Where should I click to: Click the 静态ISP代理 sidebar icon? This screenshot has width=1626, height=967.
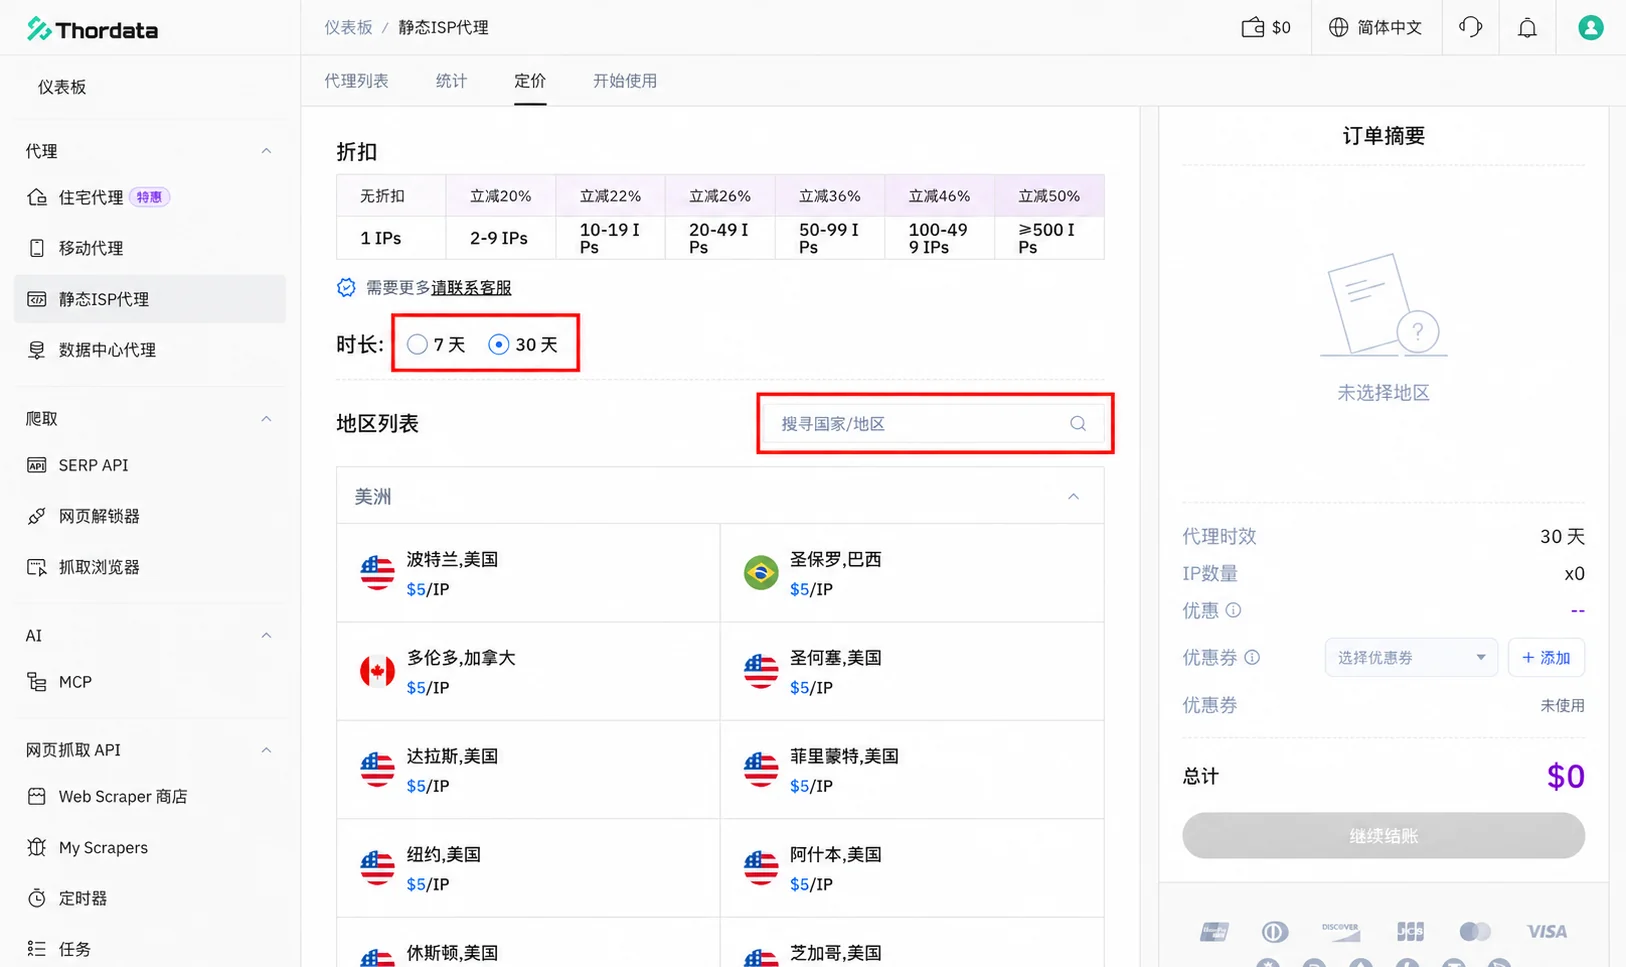[x=37, y=299]
